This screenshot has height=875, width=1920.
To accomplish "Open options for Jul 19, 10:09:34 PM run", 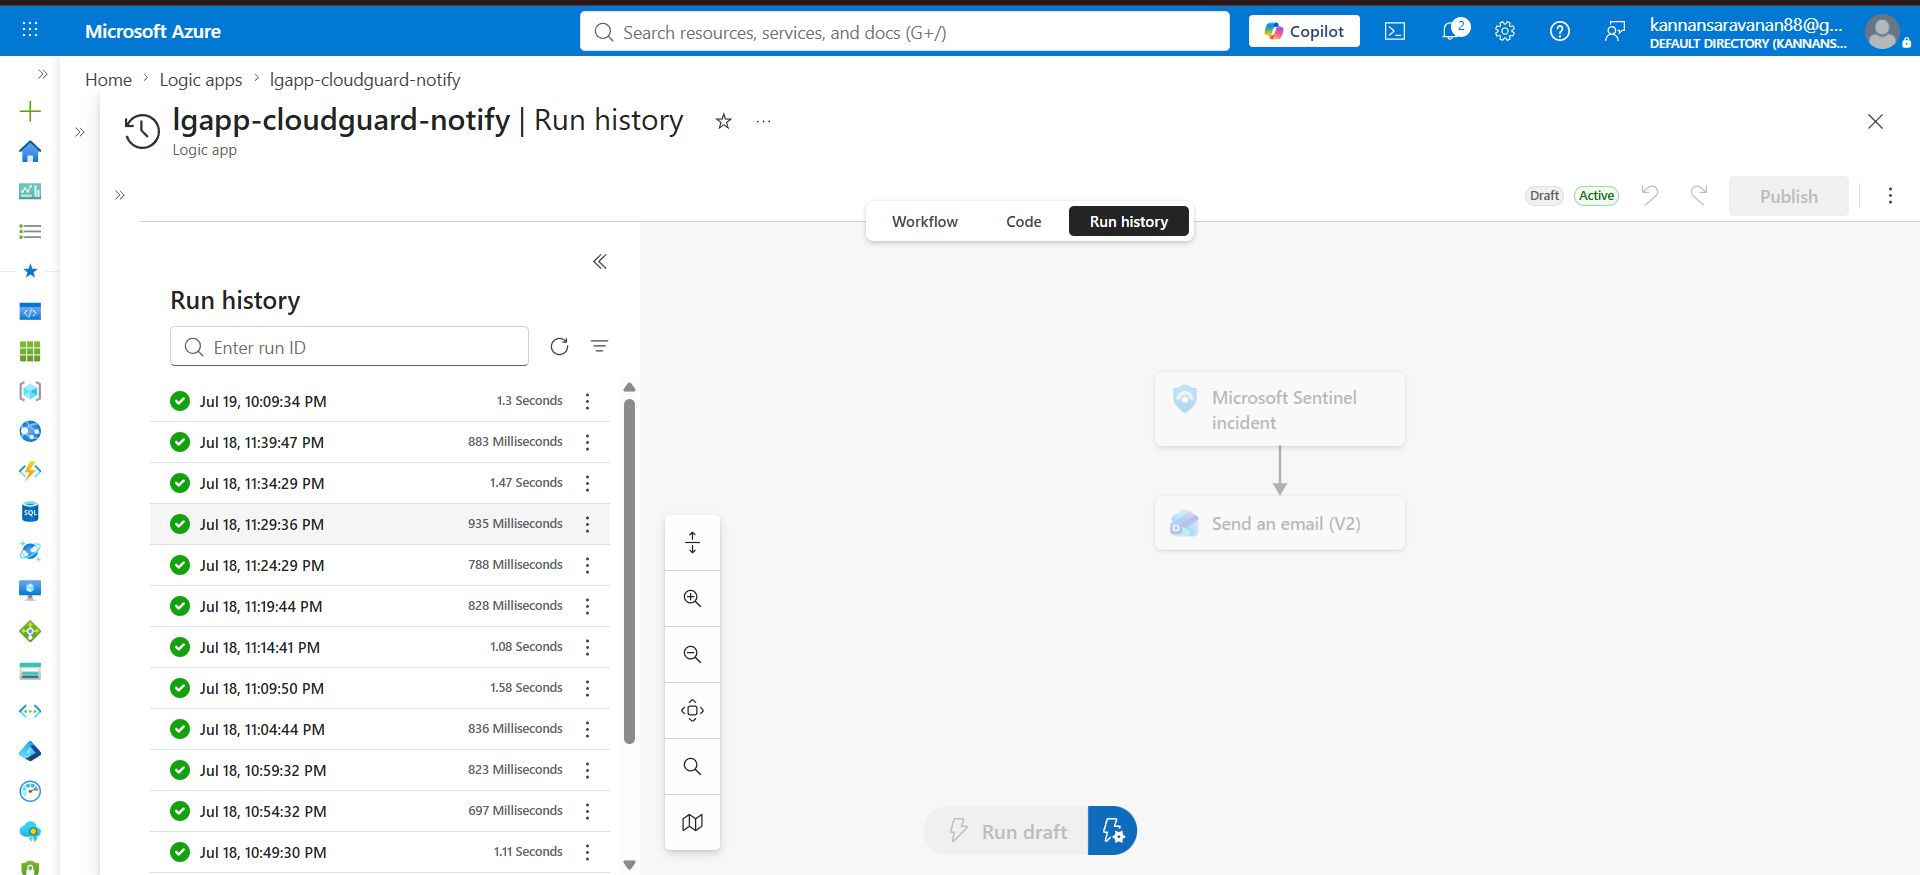I will 587,401.
